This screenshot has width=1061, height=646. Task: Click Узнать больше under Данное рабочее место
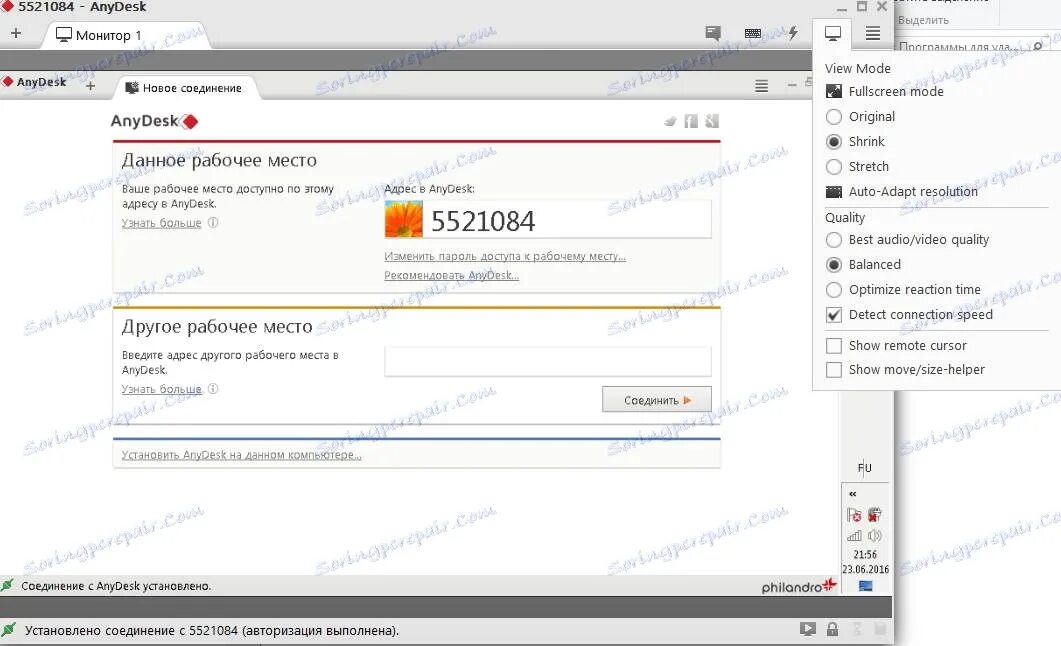pos(162,223)
